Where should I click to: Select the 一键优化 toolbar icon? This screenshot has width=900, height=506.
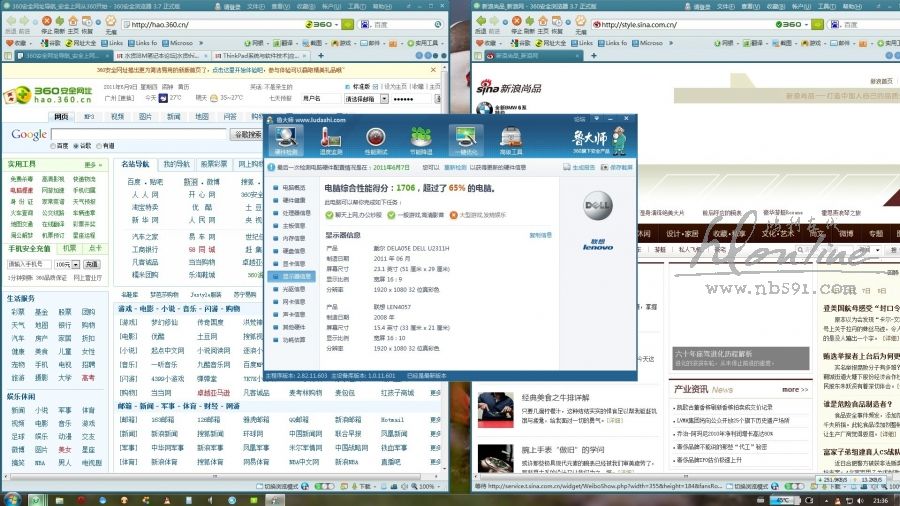pyautogui.click(x=464, y=138)
